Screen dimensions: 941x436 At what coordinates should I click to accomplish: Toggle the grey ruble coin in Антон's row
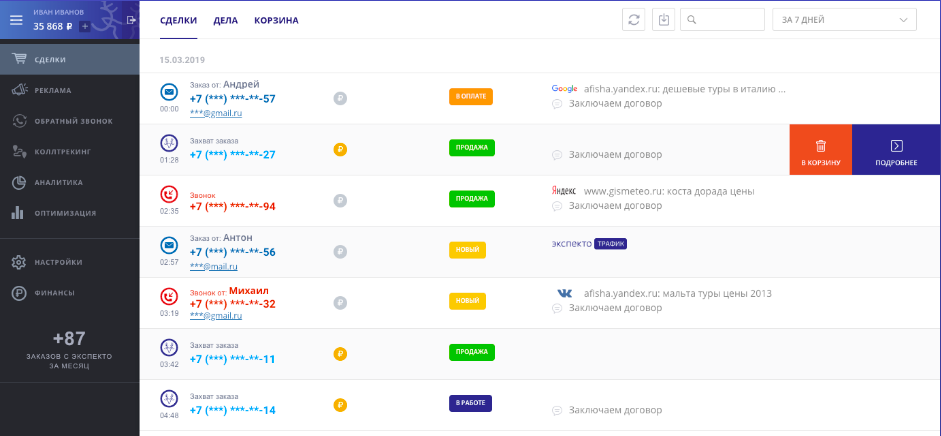coord(340,250)
